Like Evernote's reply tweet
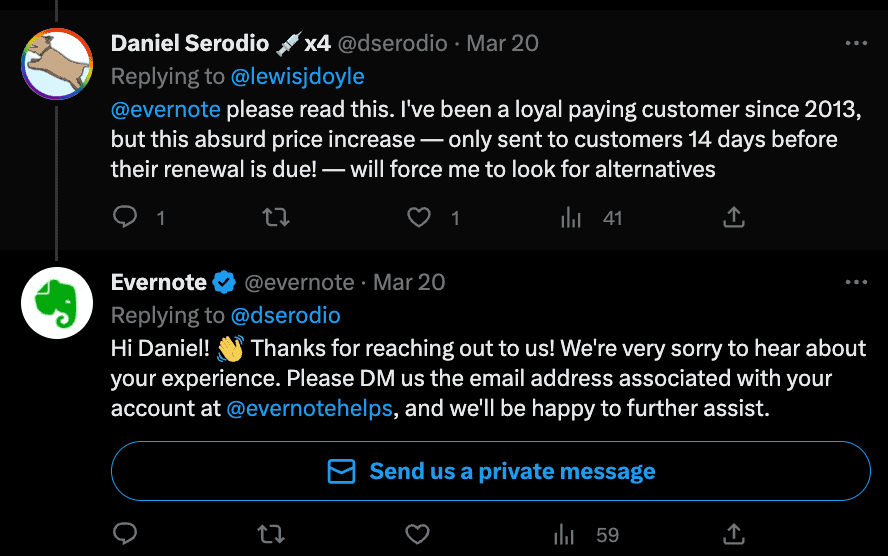Viewport: 888px width, 556px height. (x=418, y=533)
